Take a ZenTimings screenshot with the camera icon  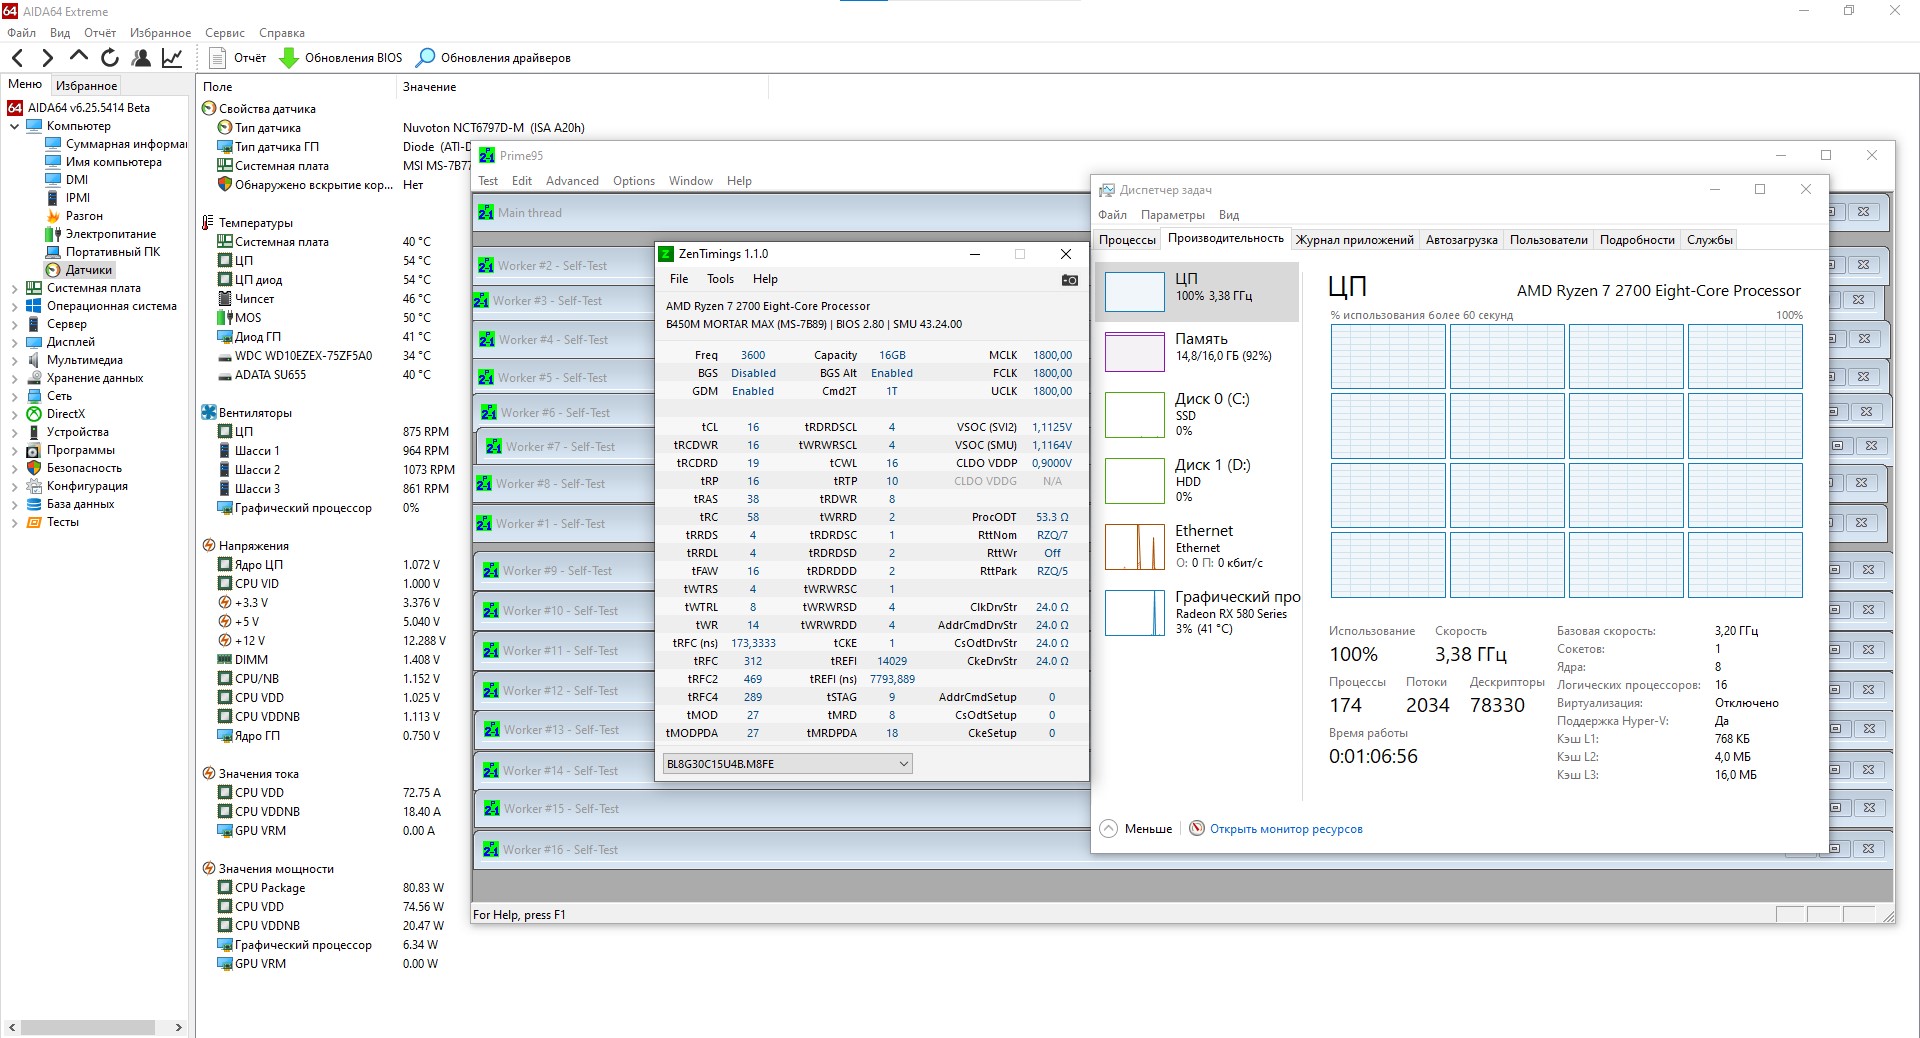point(1069,280)
